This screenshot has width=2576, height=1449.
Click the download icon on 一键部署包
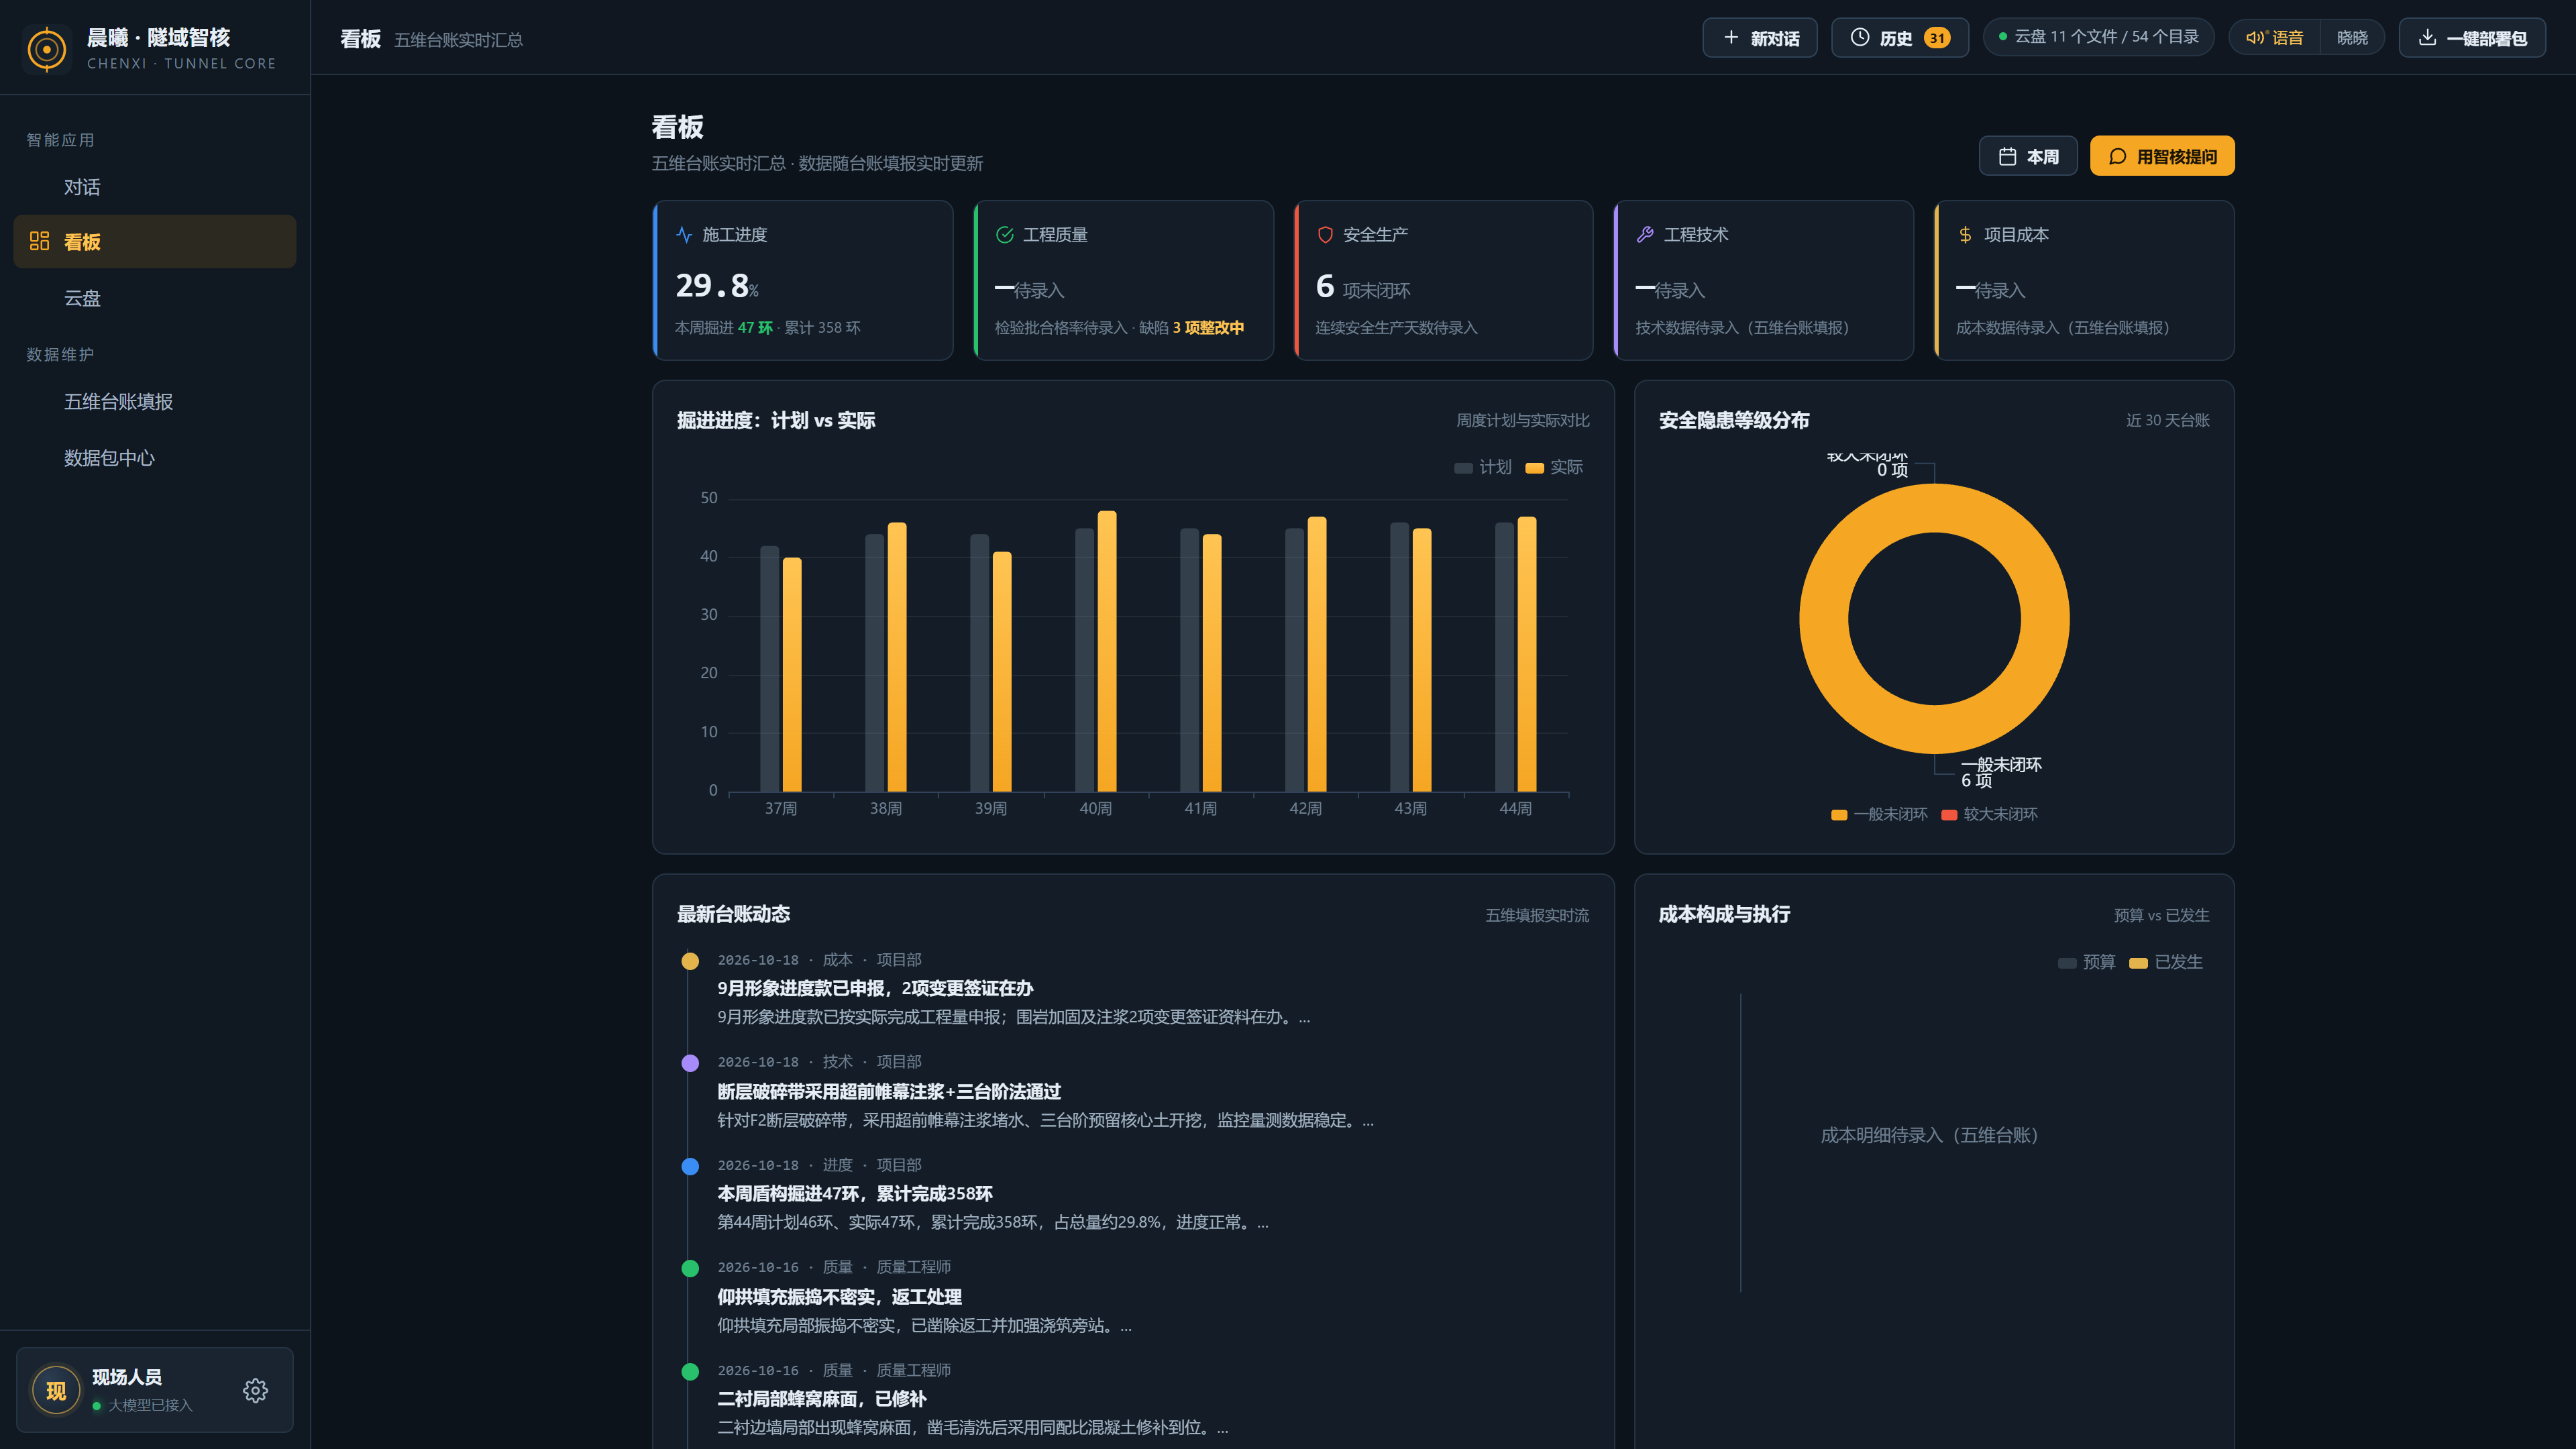[2427, 37]
